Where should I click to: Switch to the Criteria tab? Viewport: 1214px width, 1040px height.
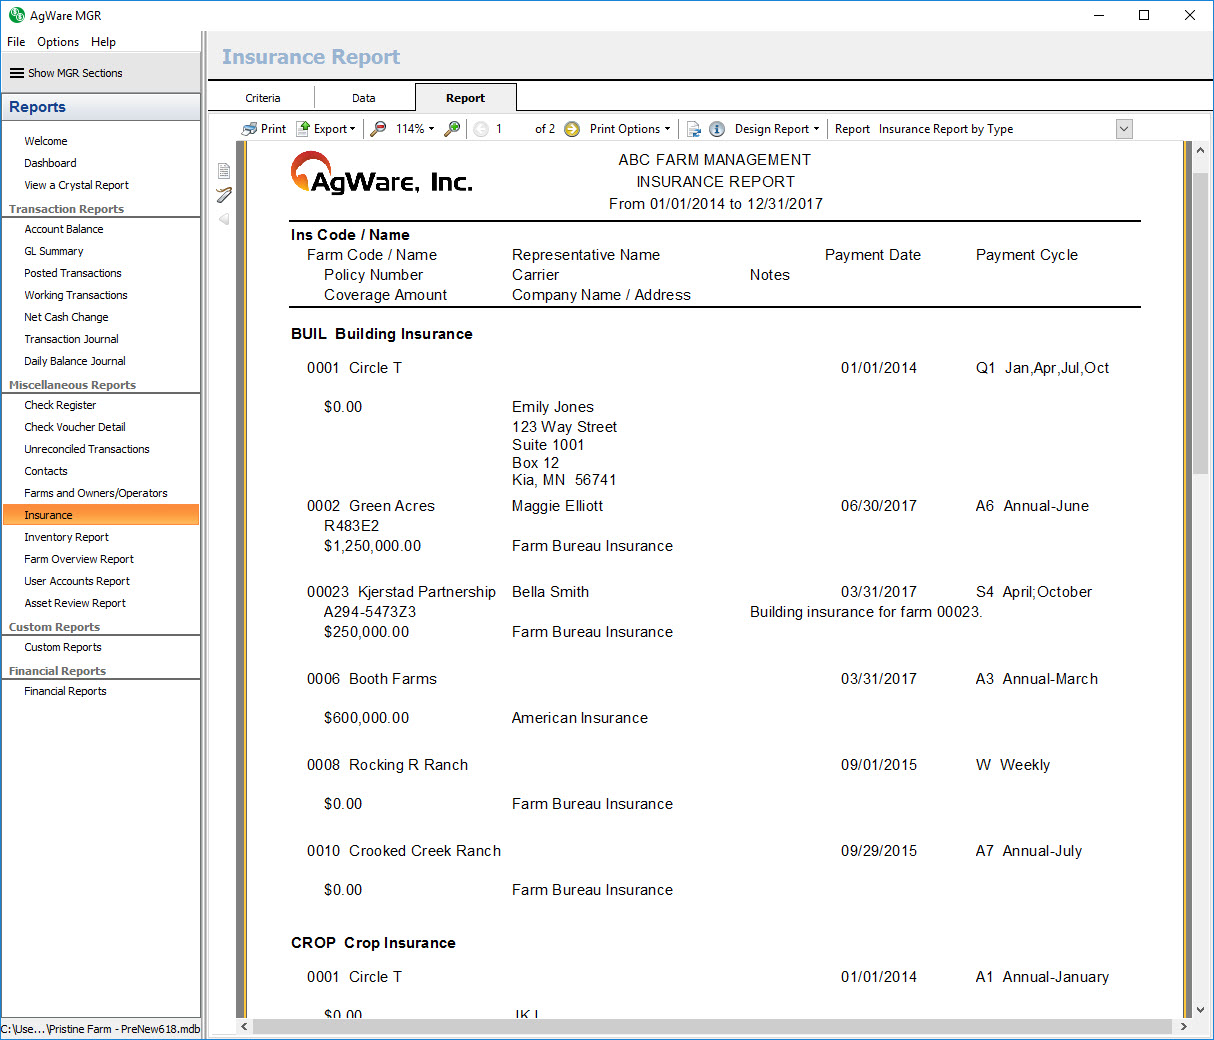tap(262, 98)
